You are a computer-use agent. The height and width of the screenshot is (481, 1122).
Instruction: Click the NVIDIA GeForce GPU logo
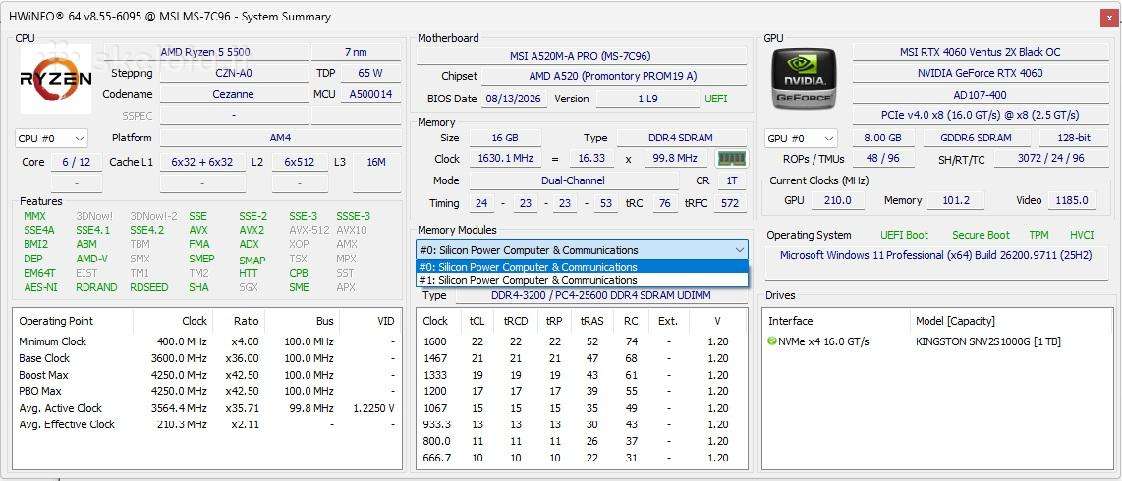pos(803,78)
